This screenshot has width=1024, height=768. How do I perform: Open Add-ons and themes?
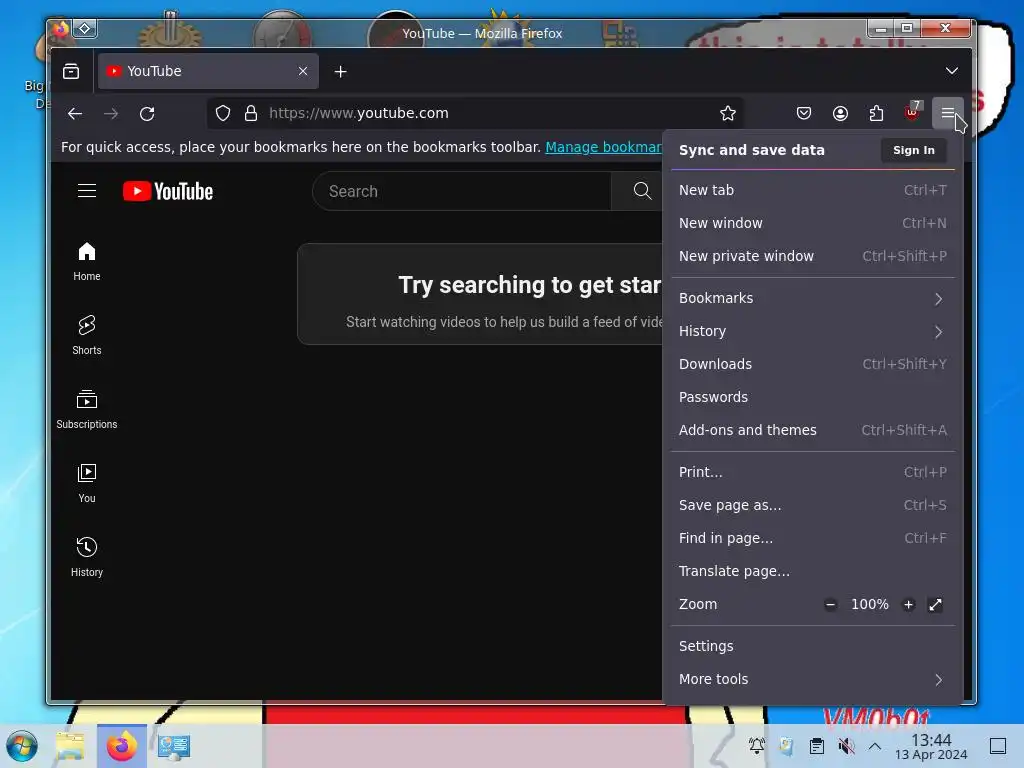[x=813, y=430]
